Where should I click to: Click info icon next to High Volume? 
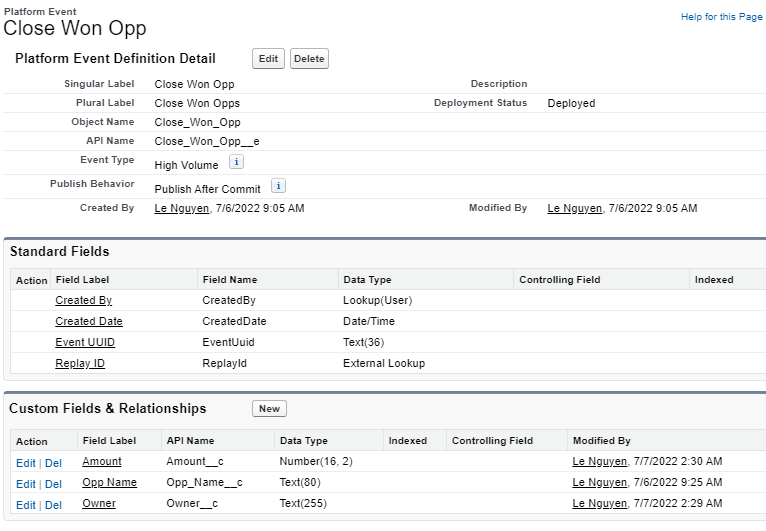pyautogui.click(x=236, y=162)
